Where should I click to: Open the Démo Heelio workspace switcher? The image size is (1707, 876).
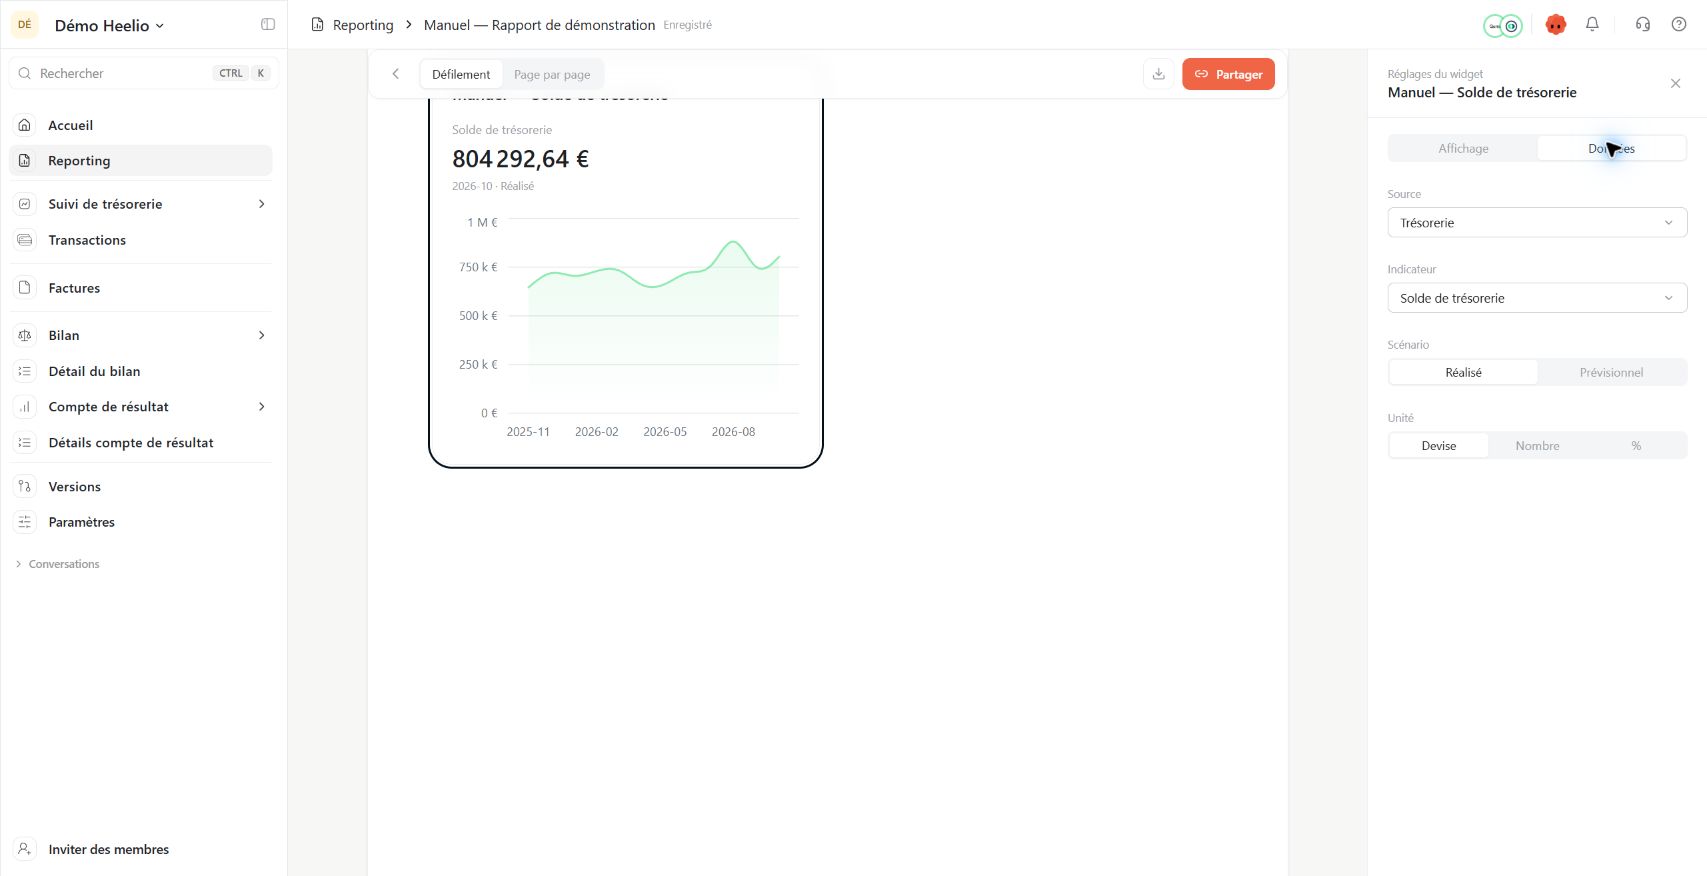[108, 25]
